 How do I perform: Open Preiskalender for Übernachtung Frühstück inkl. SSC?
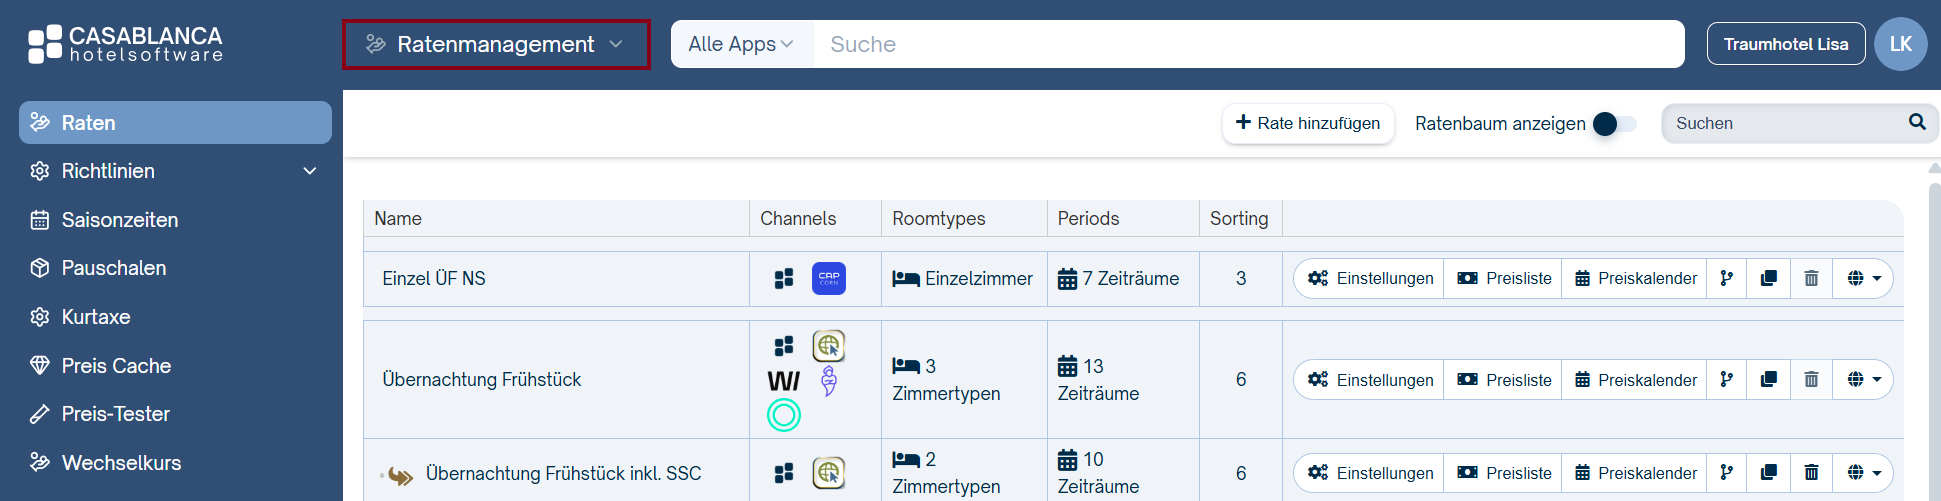1635,473
